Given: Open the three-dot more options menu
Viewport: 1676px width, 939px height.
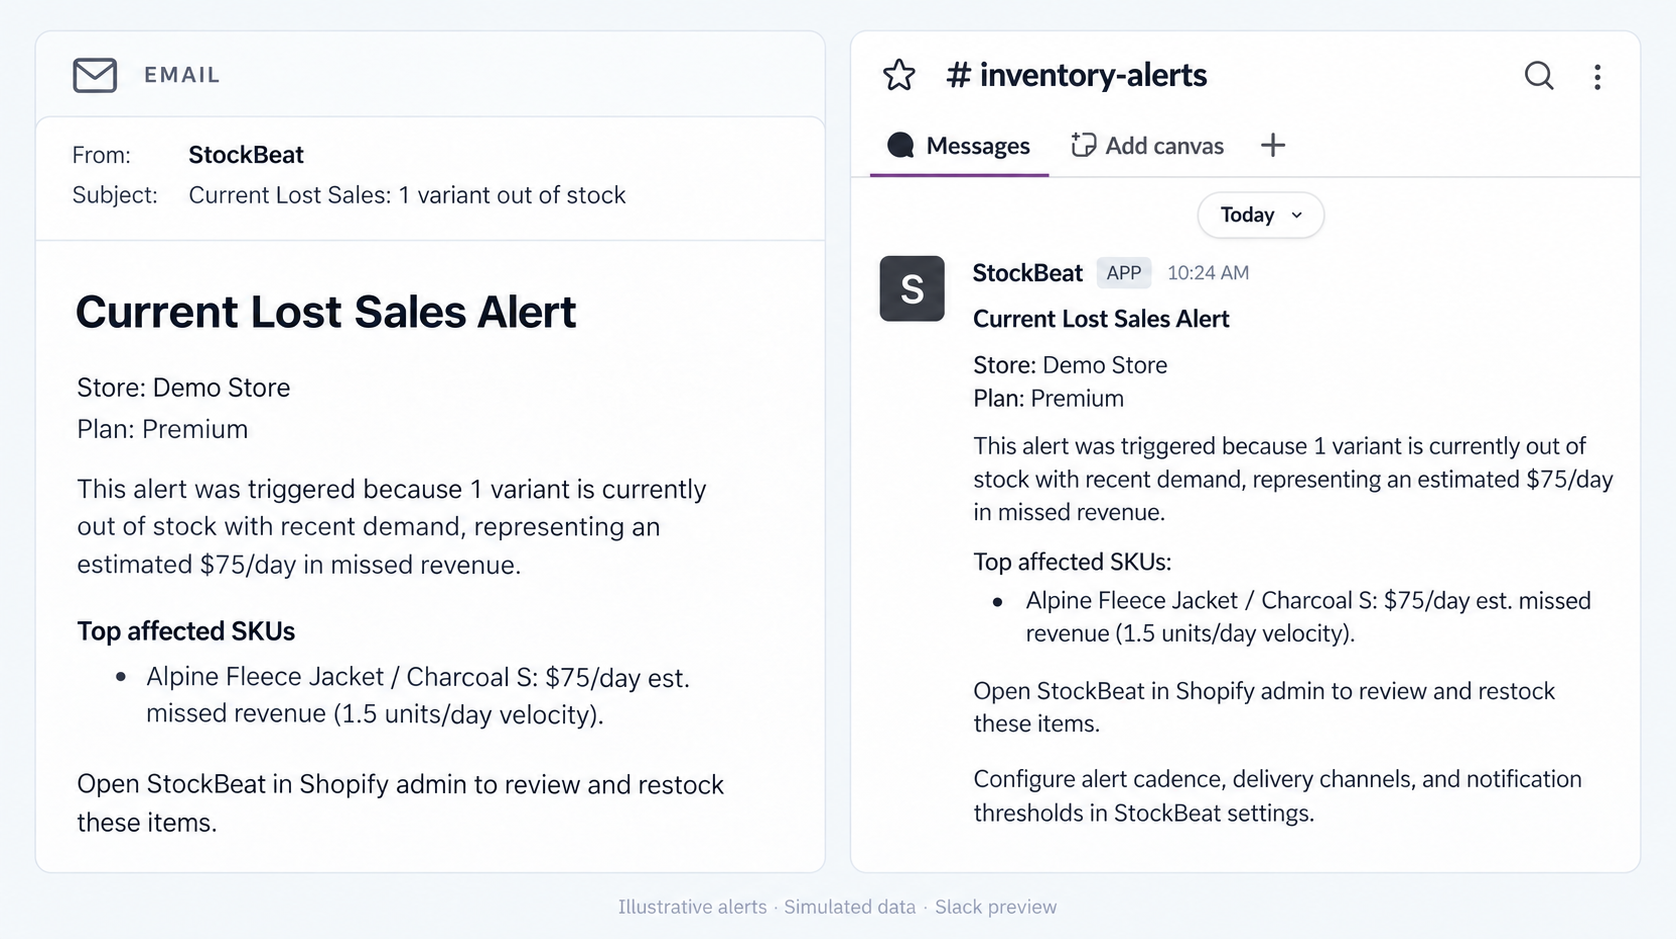Looking at the screenshot, I should pos(1597,77).
